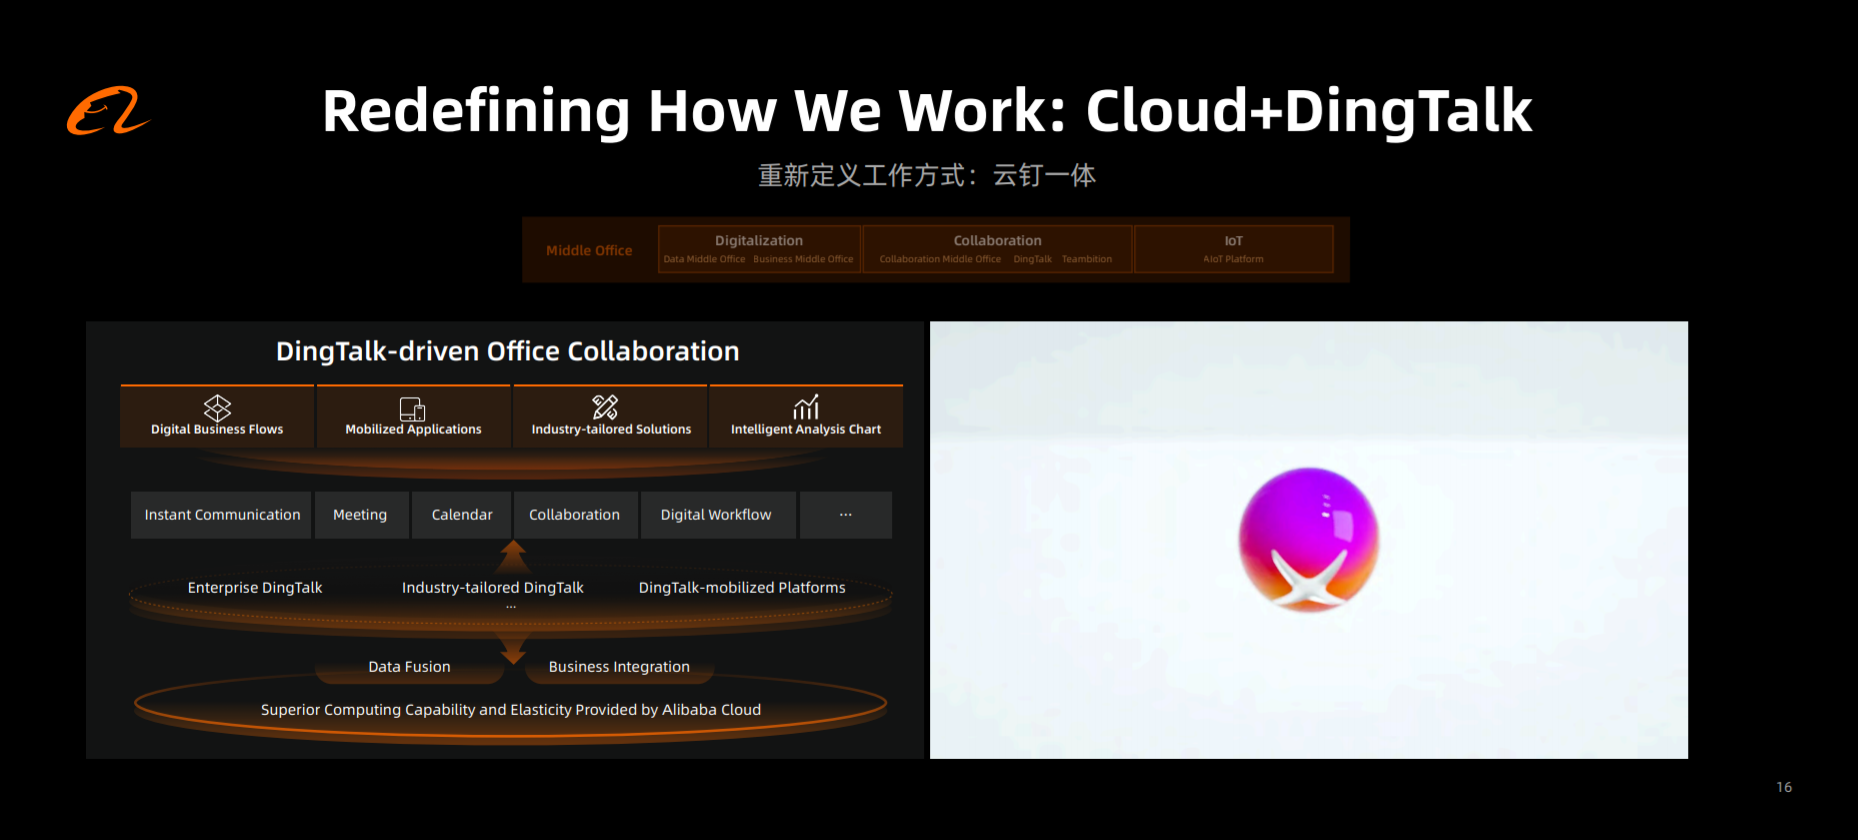Click the Teambition text
Screen dimensions: 1858x840
click(x=1087, y=259)
